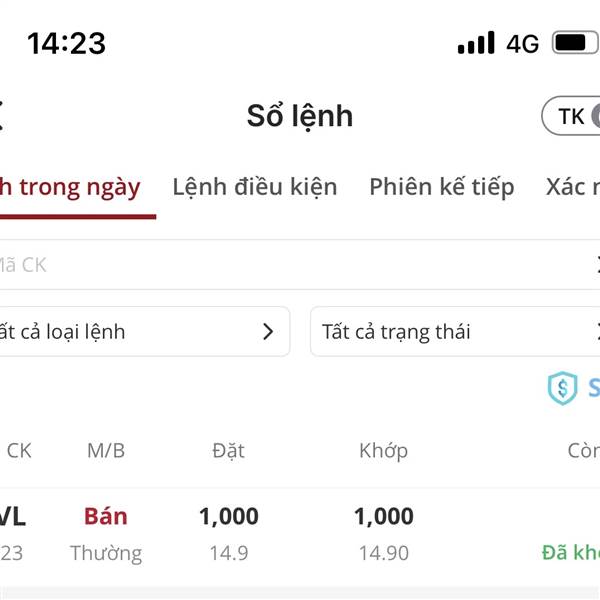Open the 'Xác' tab at right edge
Viewport: 600px width, 600px height.
coord(573,188)
